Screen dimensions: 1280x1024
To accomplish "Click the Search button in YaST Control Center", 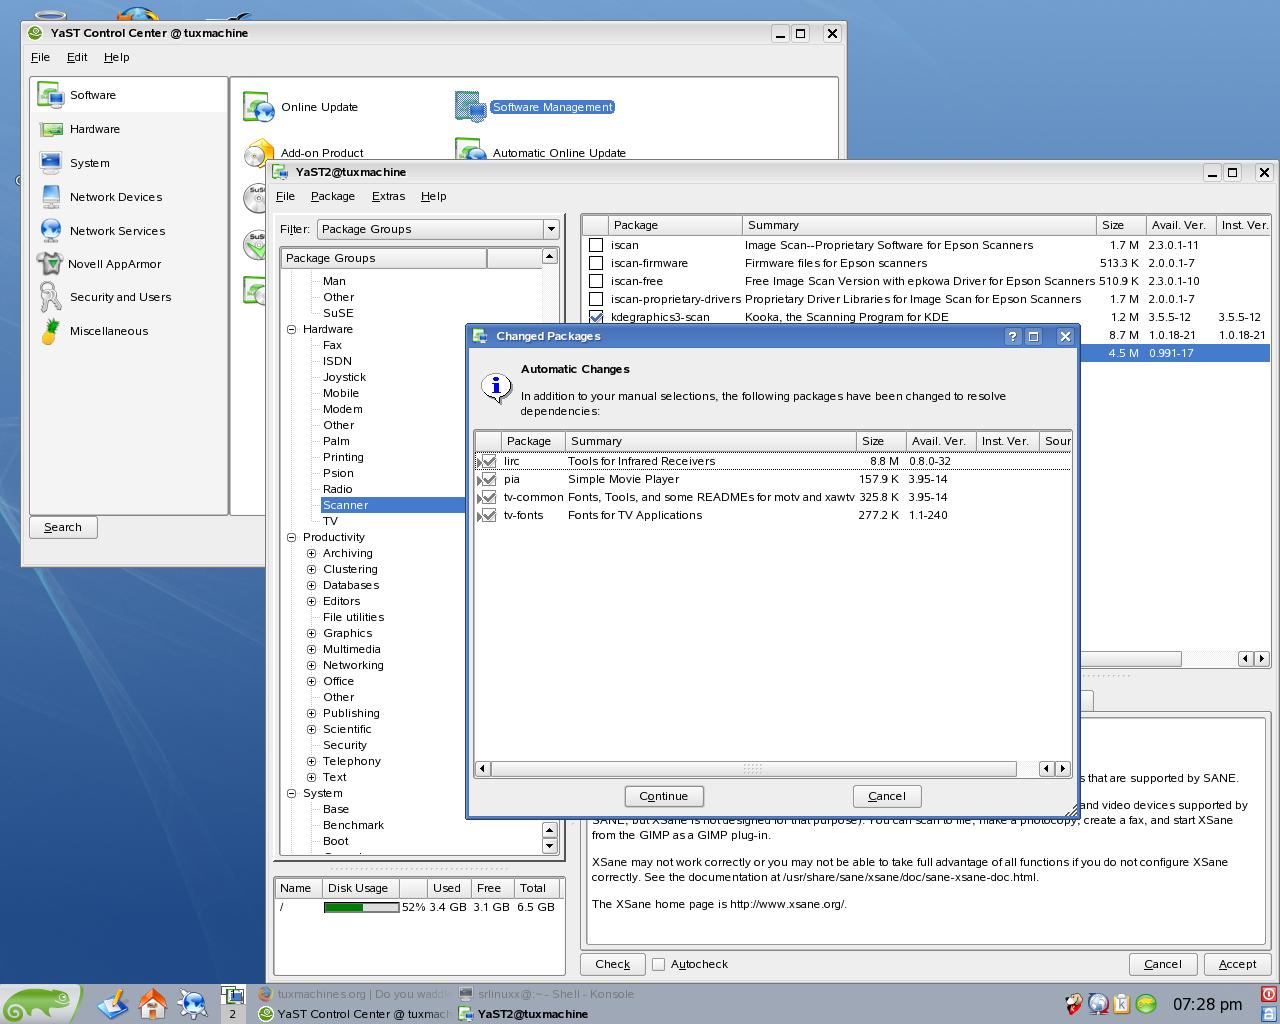I will click(63, 527).
